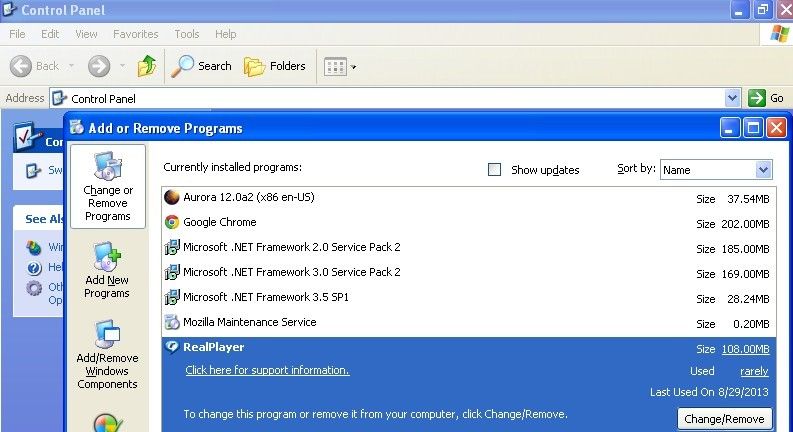Click the Last Used On 8/29/2013 text
Viewport: 793px width, 432px height.
(x=709, y=392)
